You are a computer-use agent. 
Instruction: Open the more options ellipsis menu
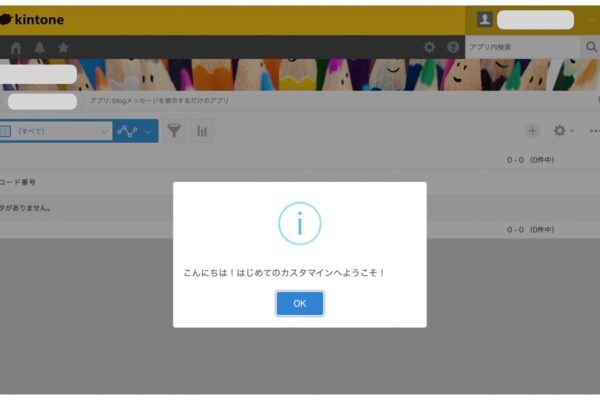(594, 131)
